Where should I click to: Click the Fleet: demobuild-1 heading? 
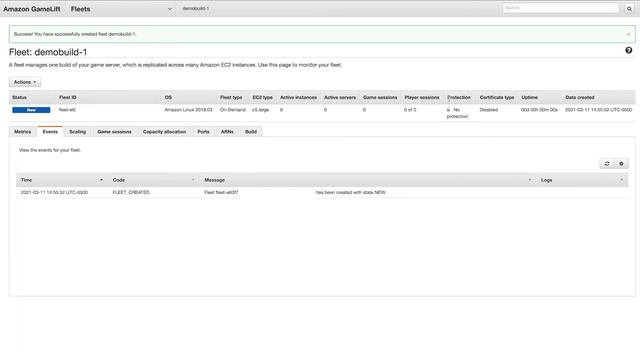(48, 52)
